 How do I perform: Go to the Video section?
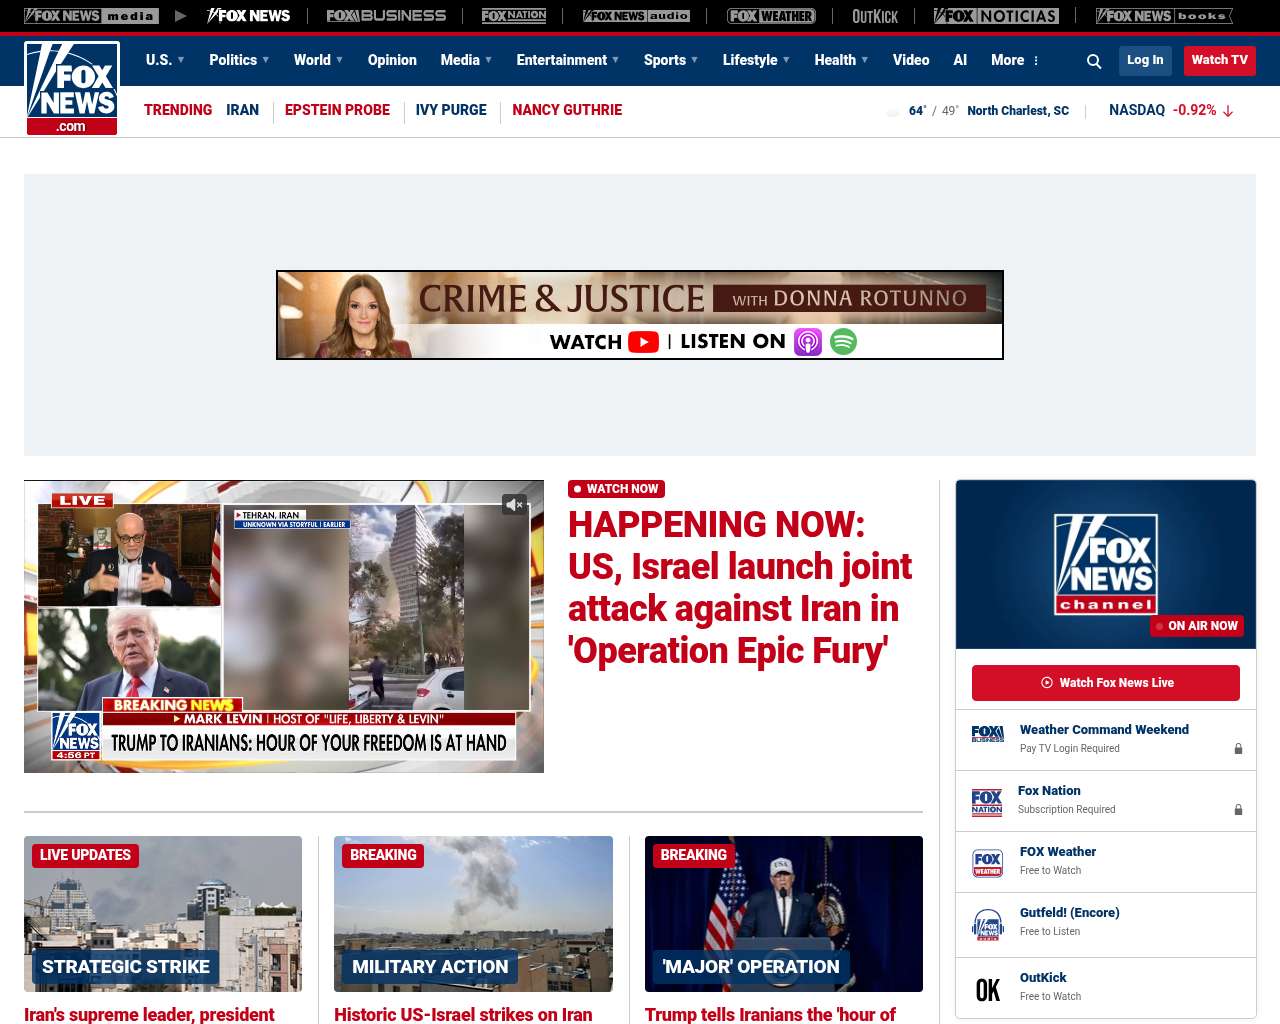click(x=910, y=60)
